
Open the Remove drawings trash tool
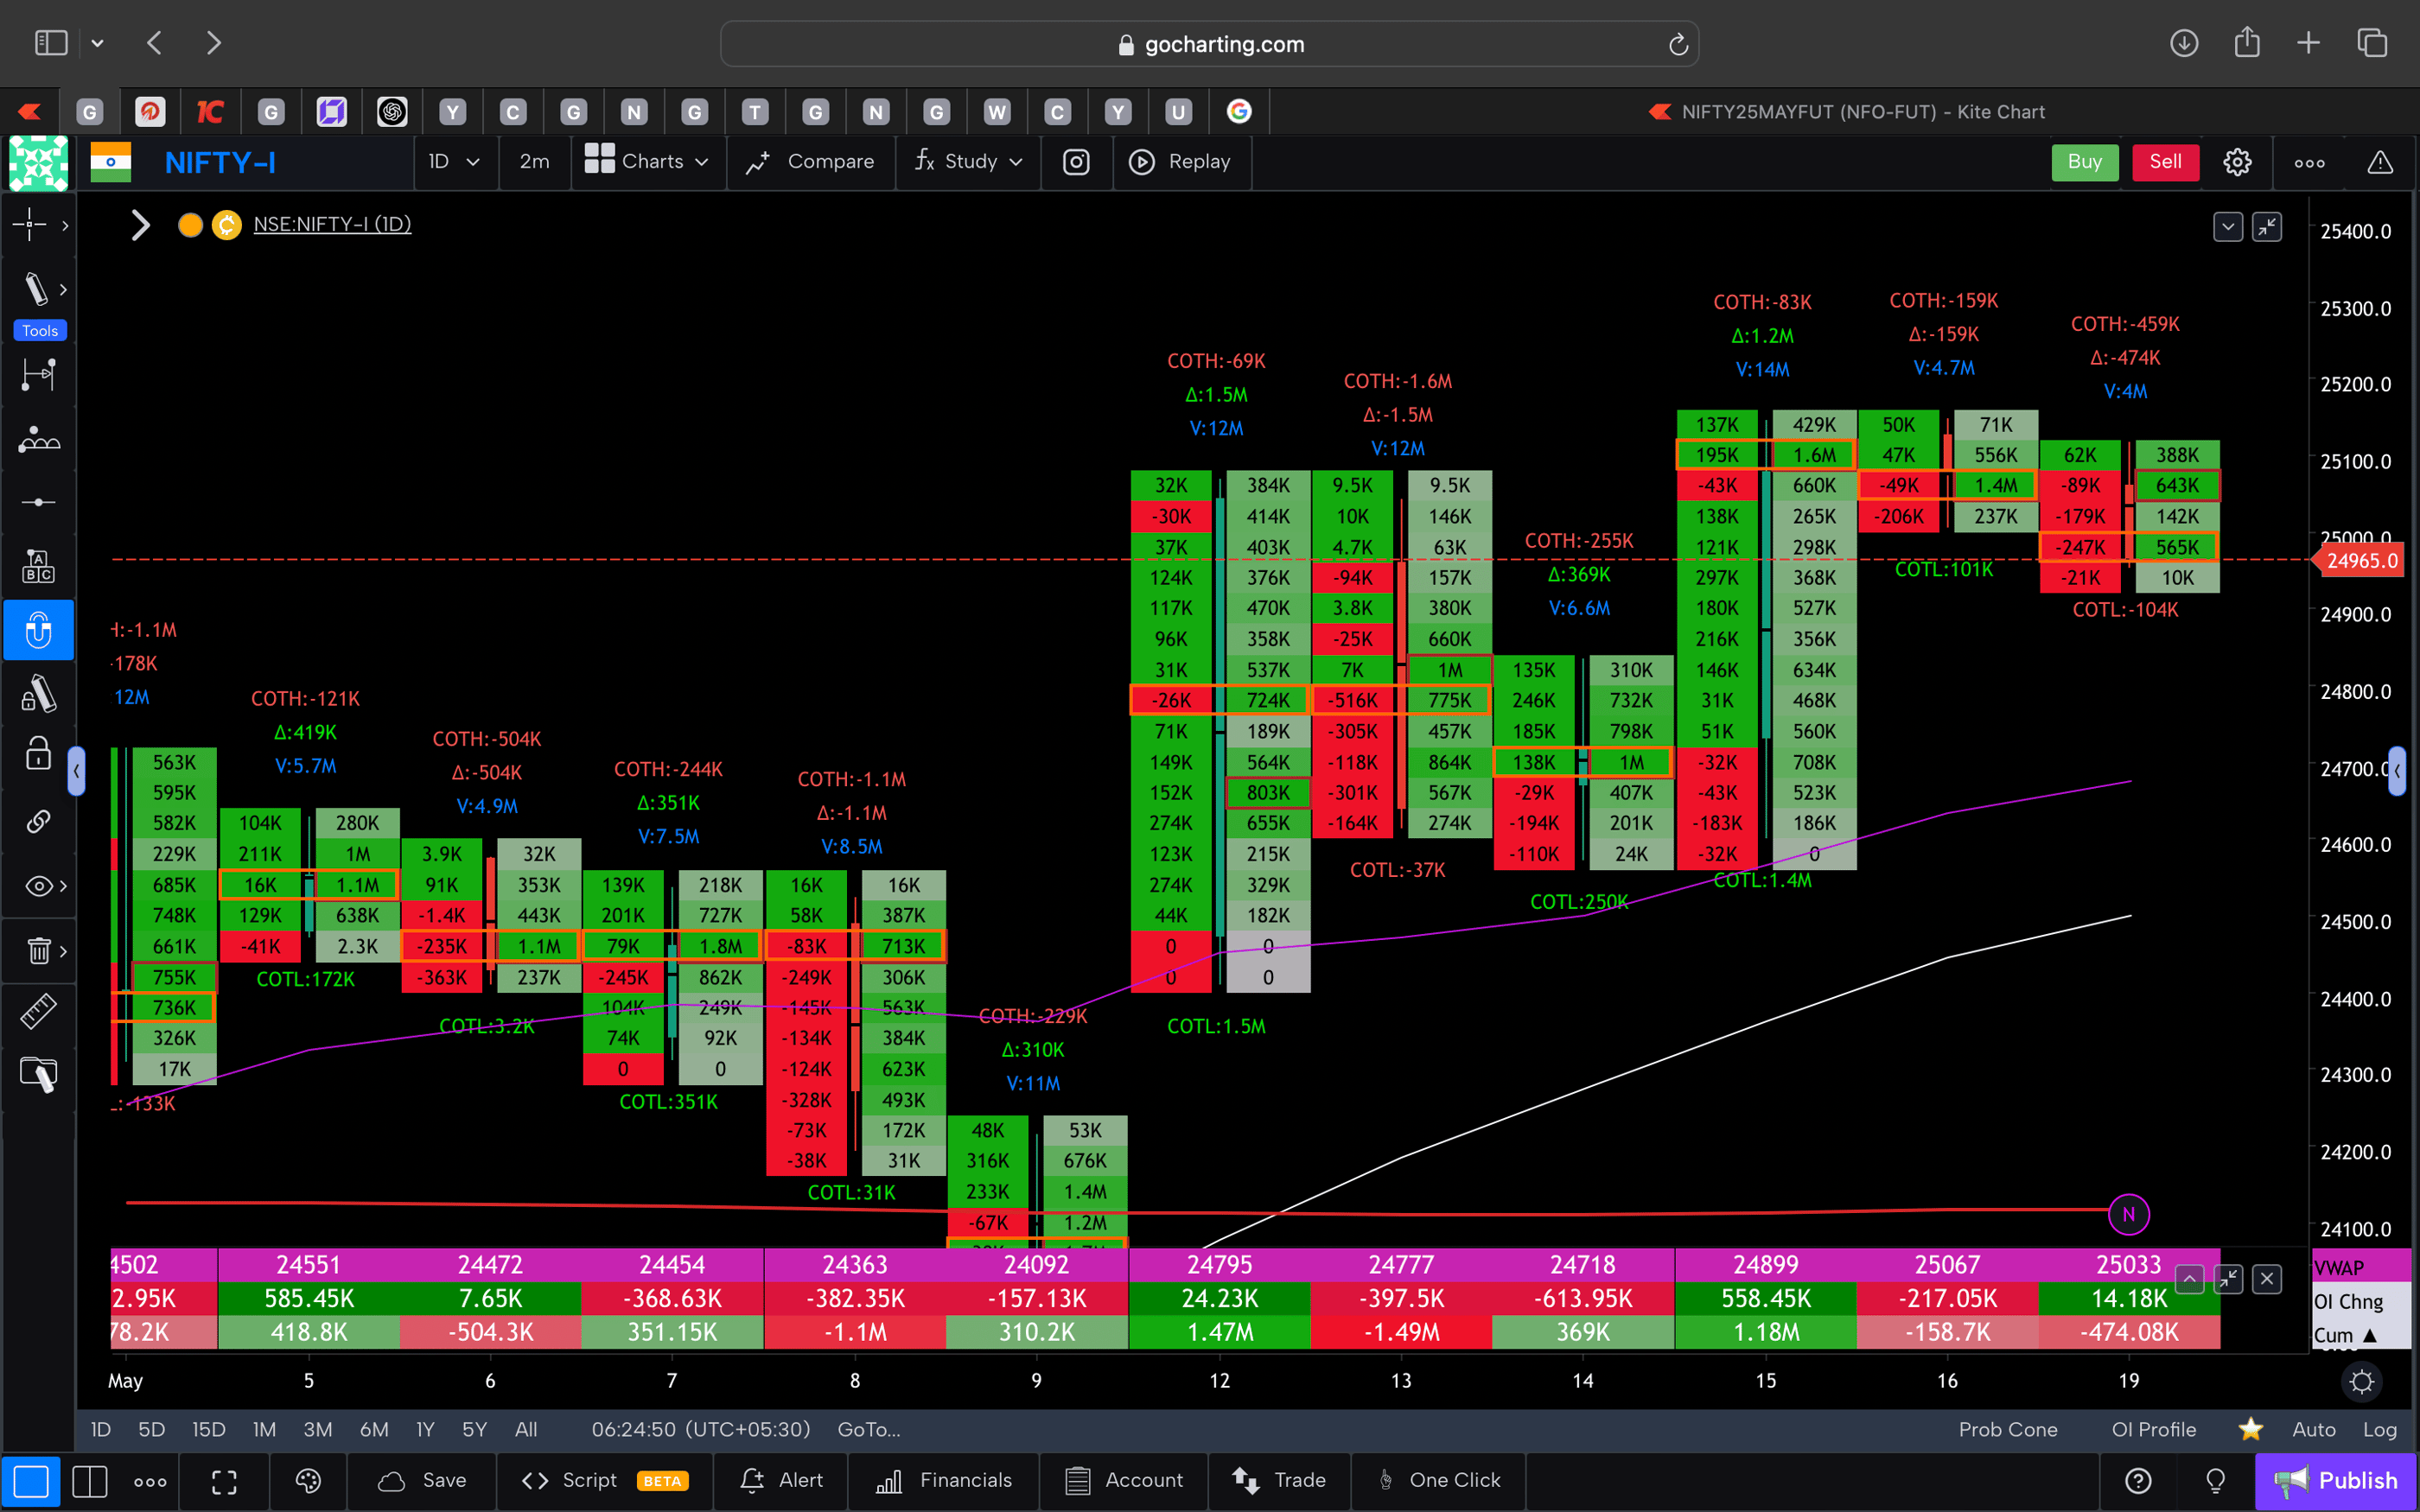click(36, 950)
